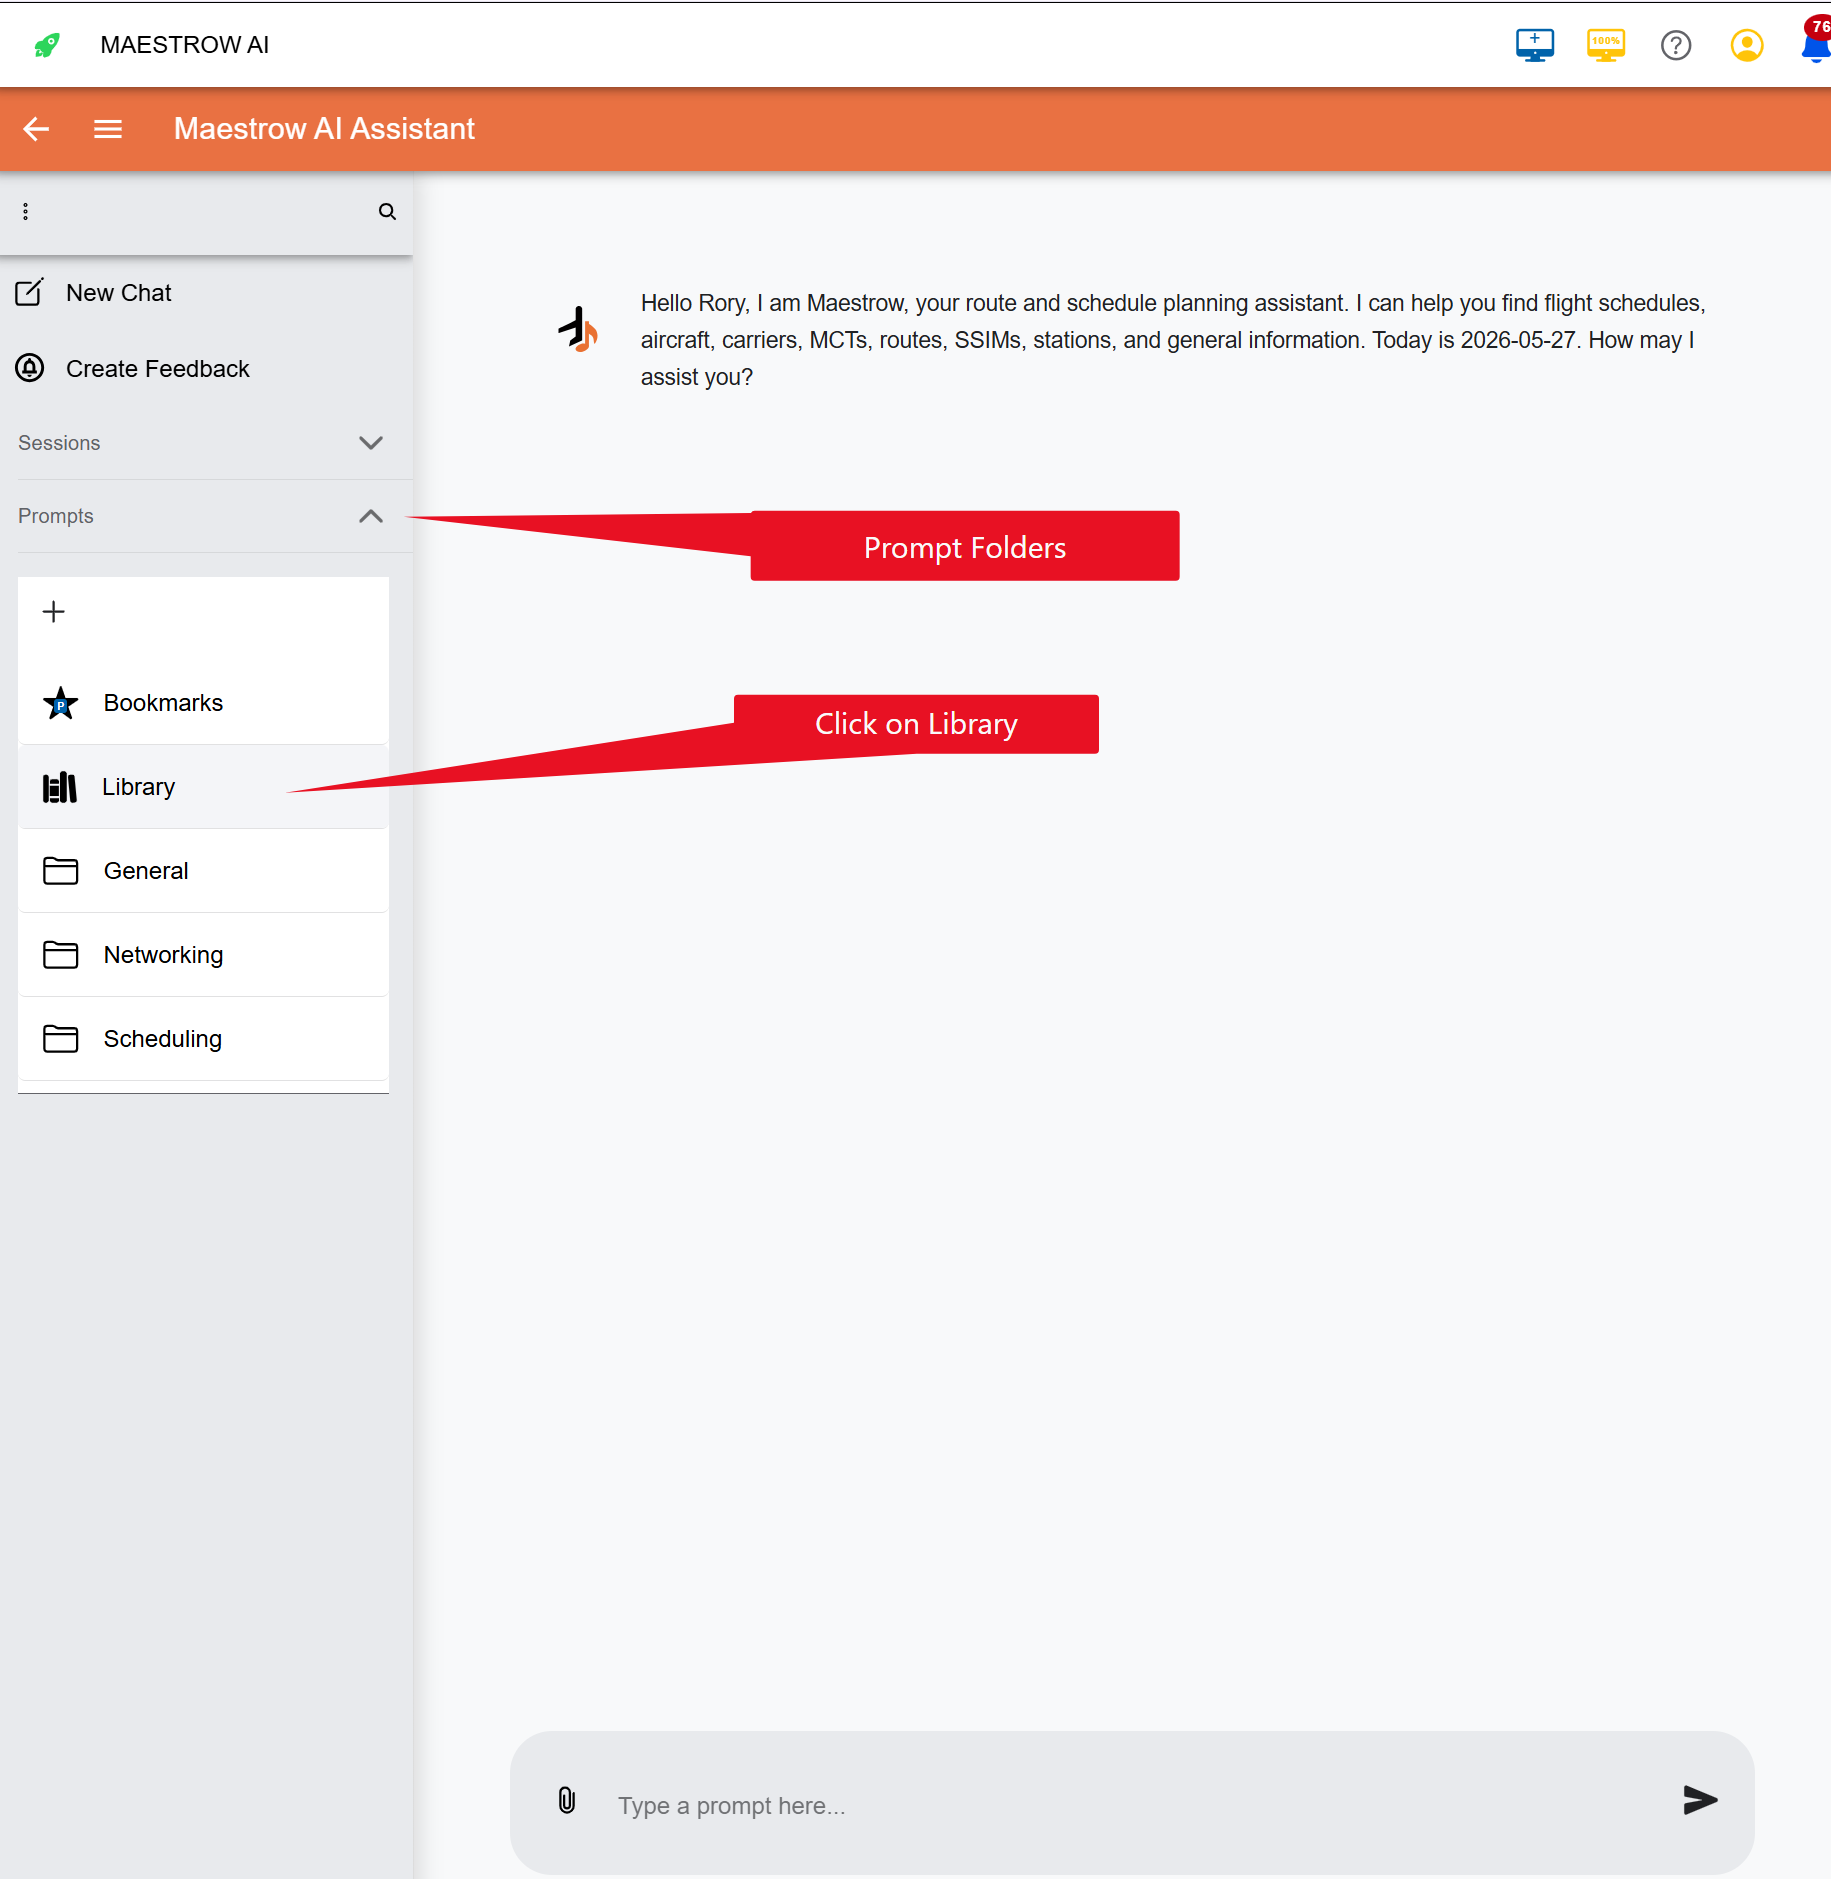Click the green rocket logo icon
This screenshot has height=1879, width=1831.
coord(46,45)
